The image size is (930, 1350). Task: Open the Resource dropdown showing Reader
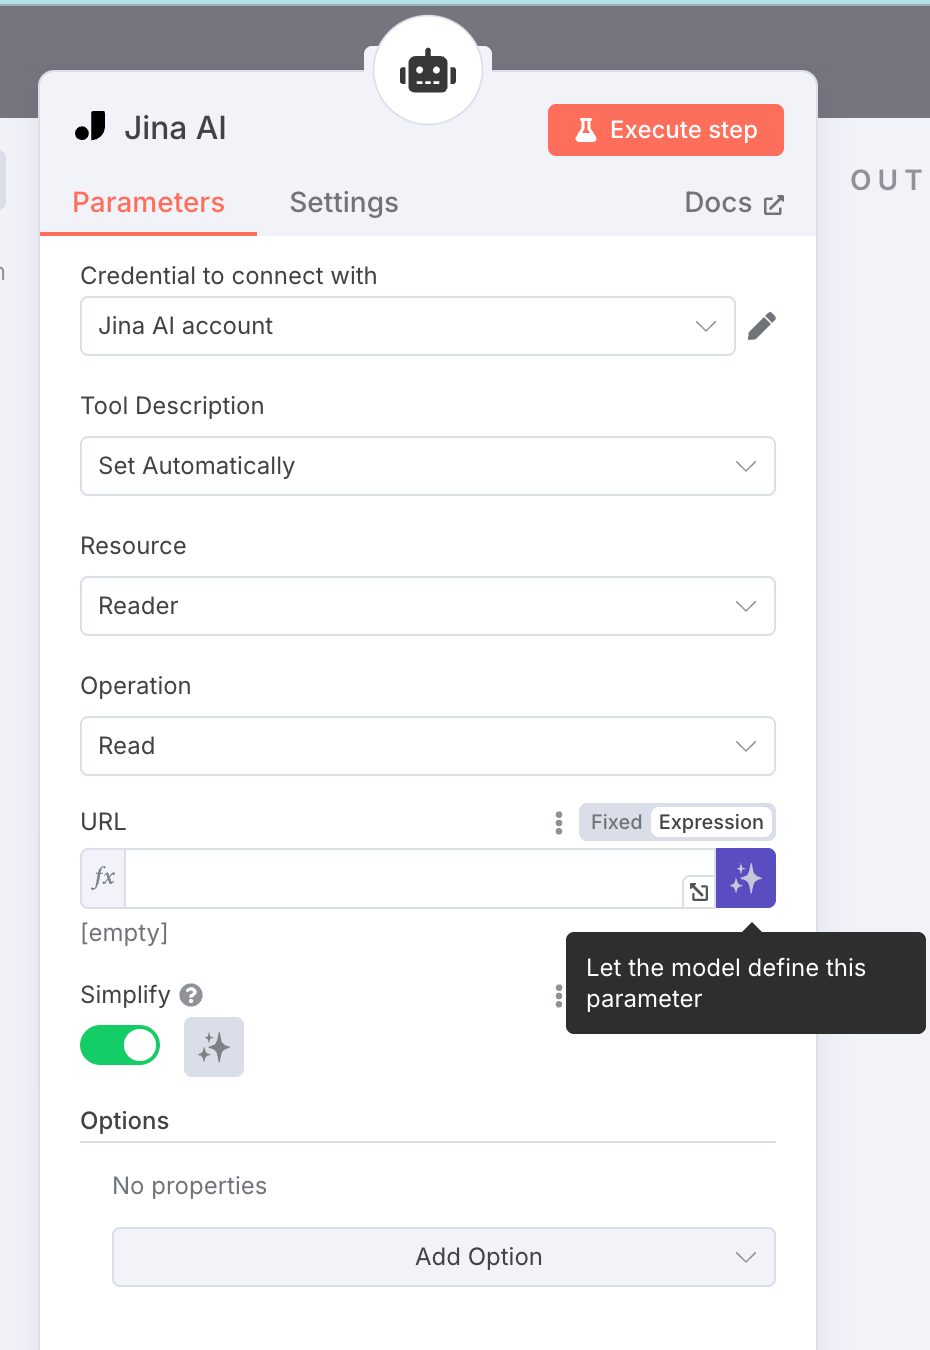point(428,606)
